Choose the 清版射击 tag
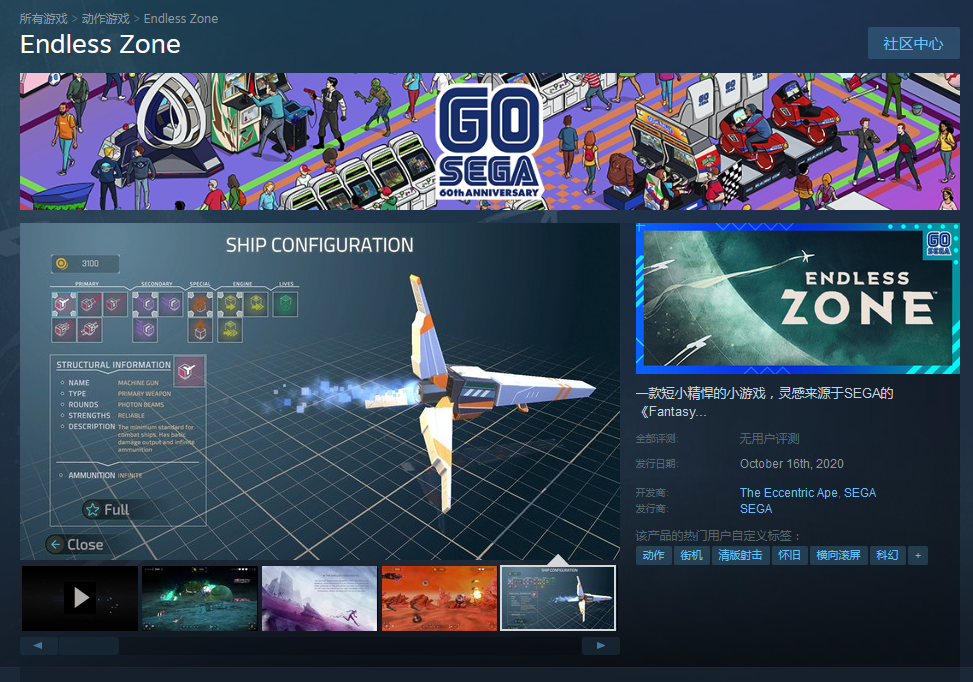The width and height of the screenshot is (973, 682). [740, 555]
